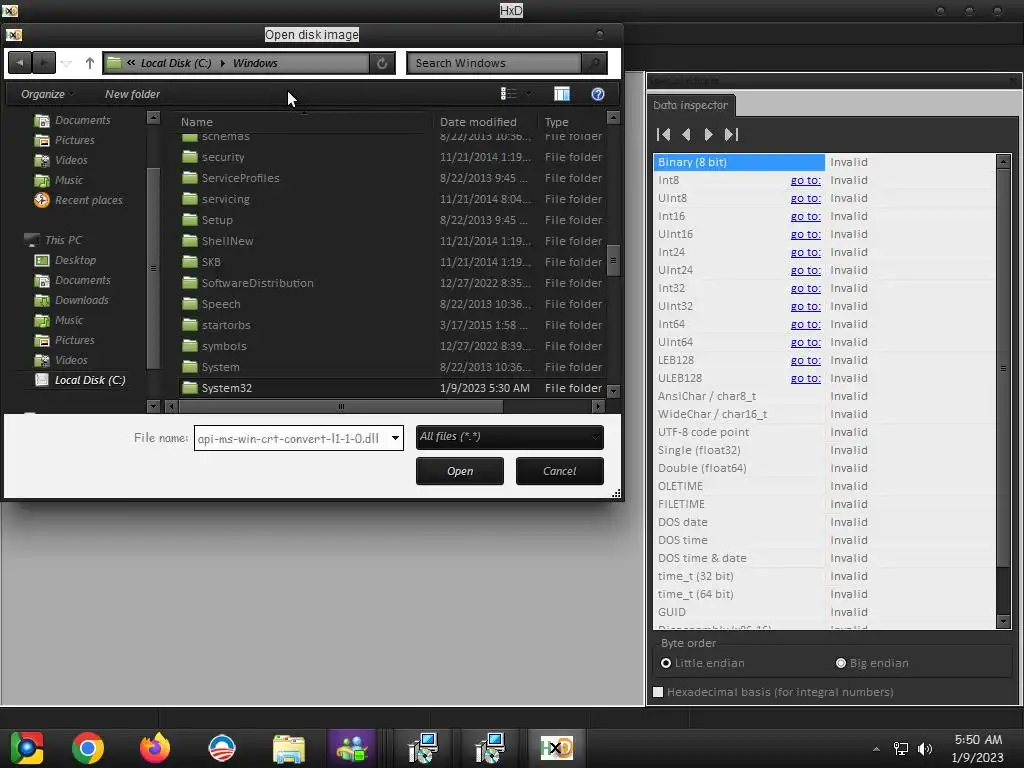Select the GUID row
The width and height of the screenshot is (1024, 768).
(824, 612)
